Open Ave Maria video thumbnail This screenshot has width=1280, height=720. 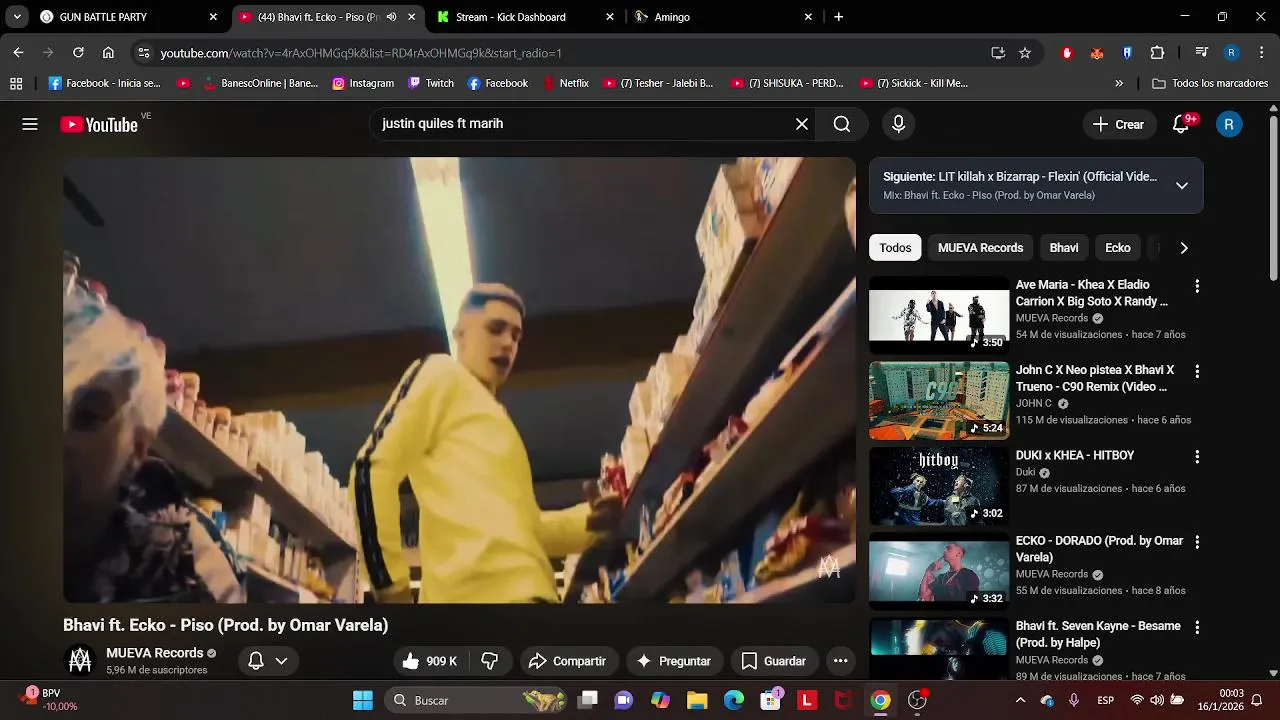point(939,315)
